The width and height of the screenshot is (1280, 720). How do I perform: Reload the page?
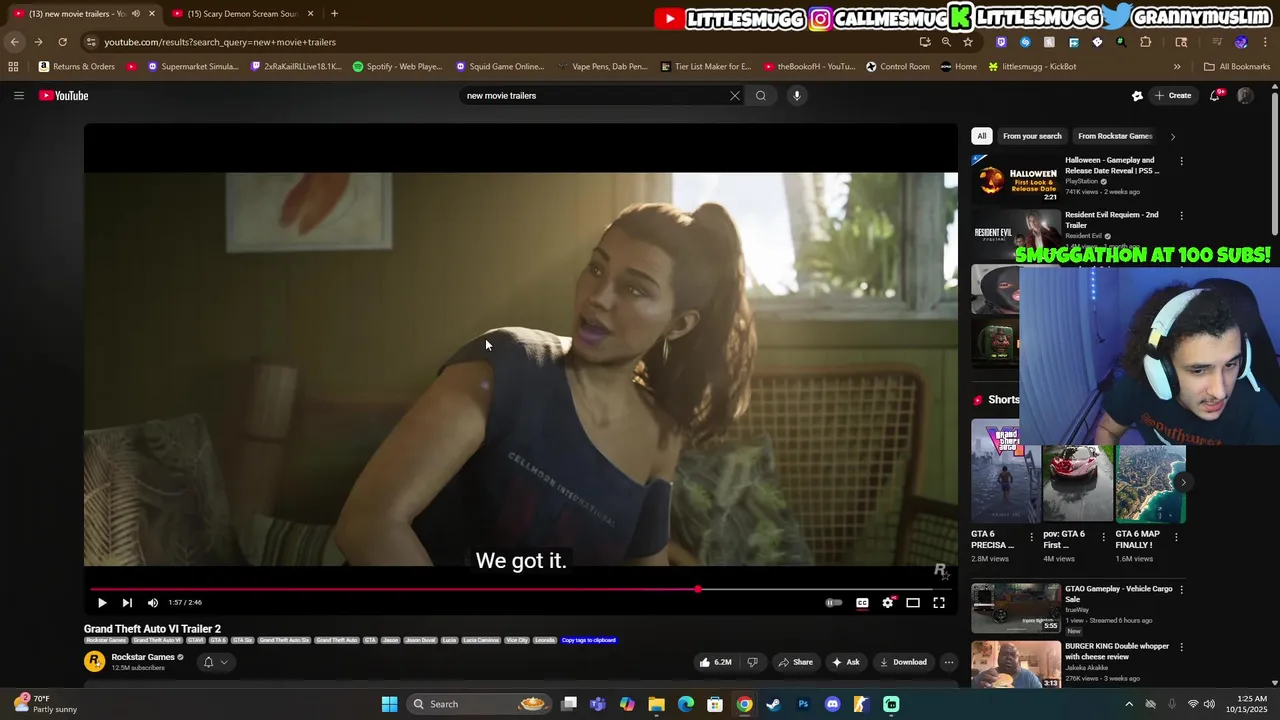[62, 42]
